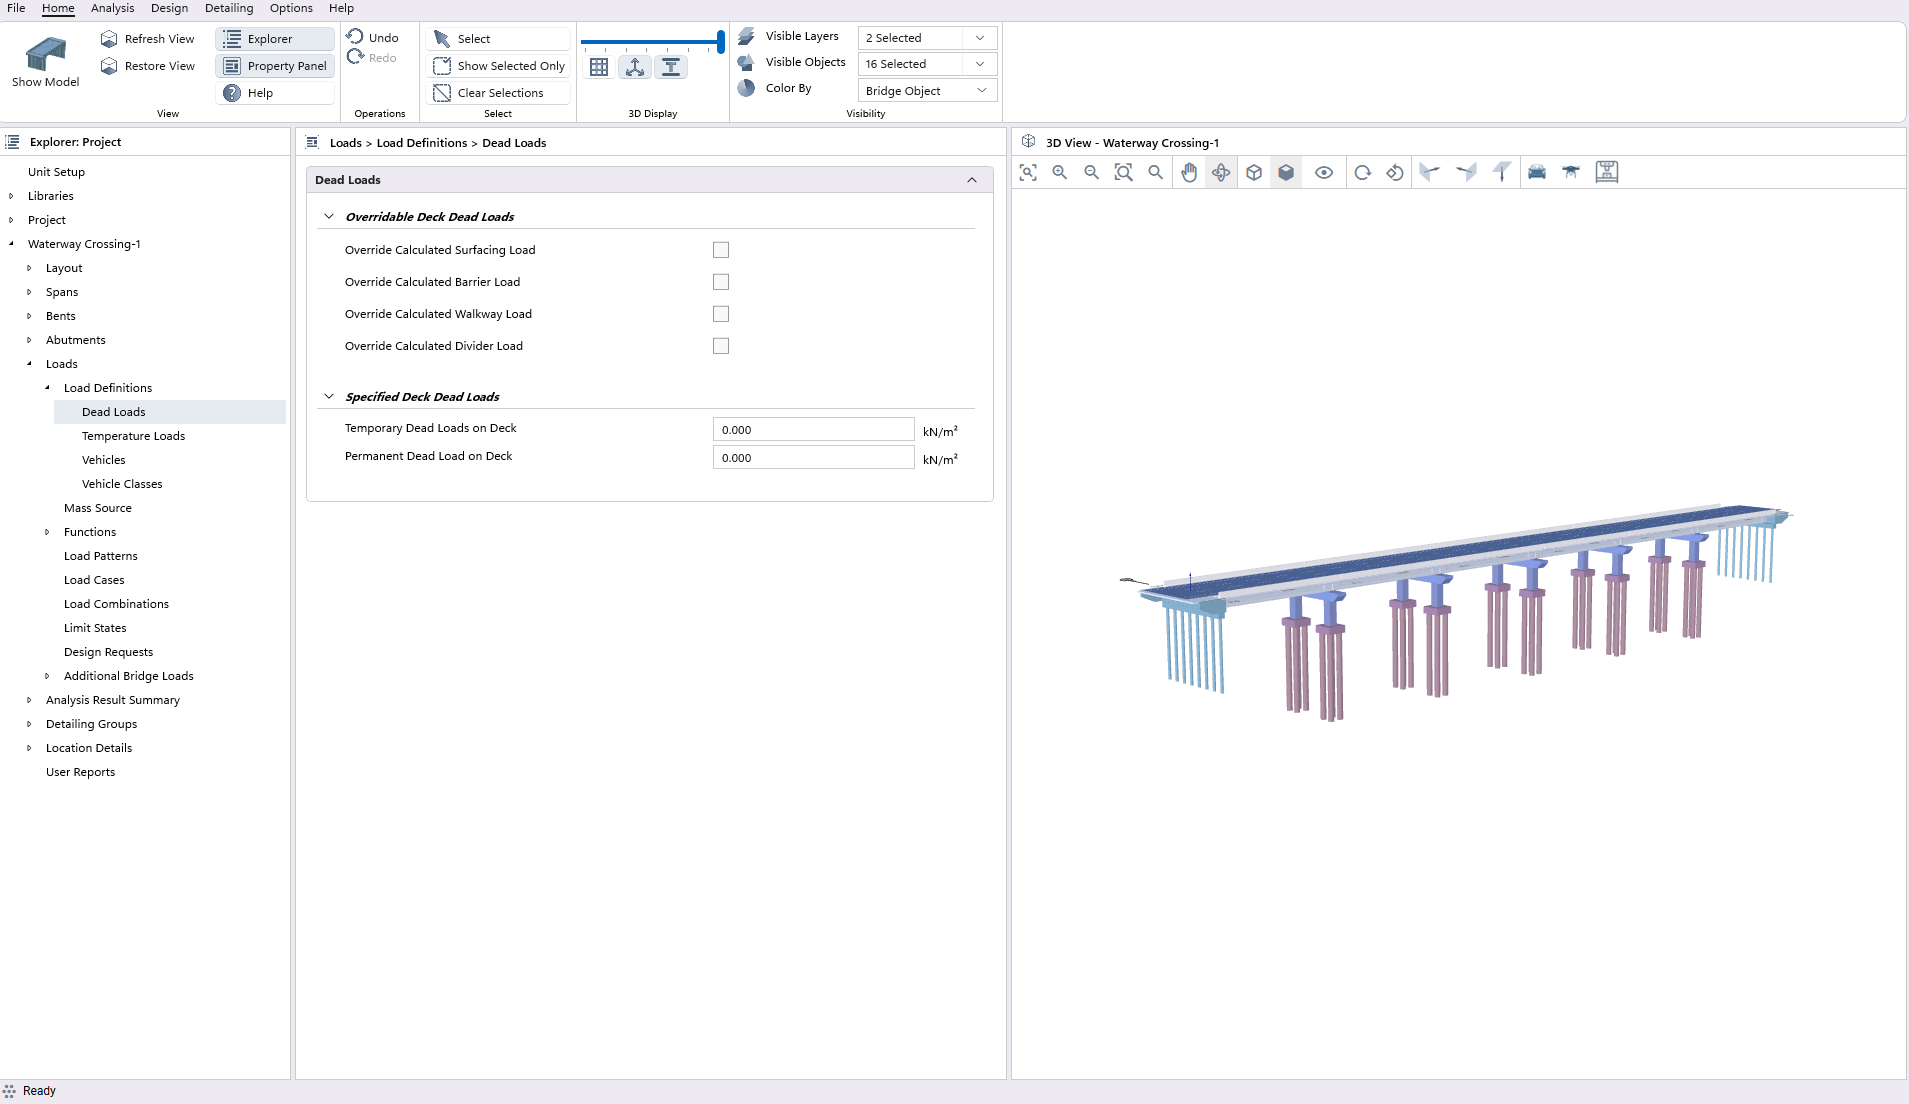The width and height of the screenshot is (1909, 1104).
Task: Click the eye visibility icon in 3D view
Action: tap(1324, 172)
